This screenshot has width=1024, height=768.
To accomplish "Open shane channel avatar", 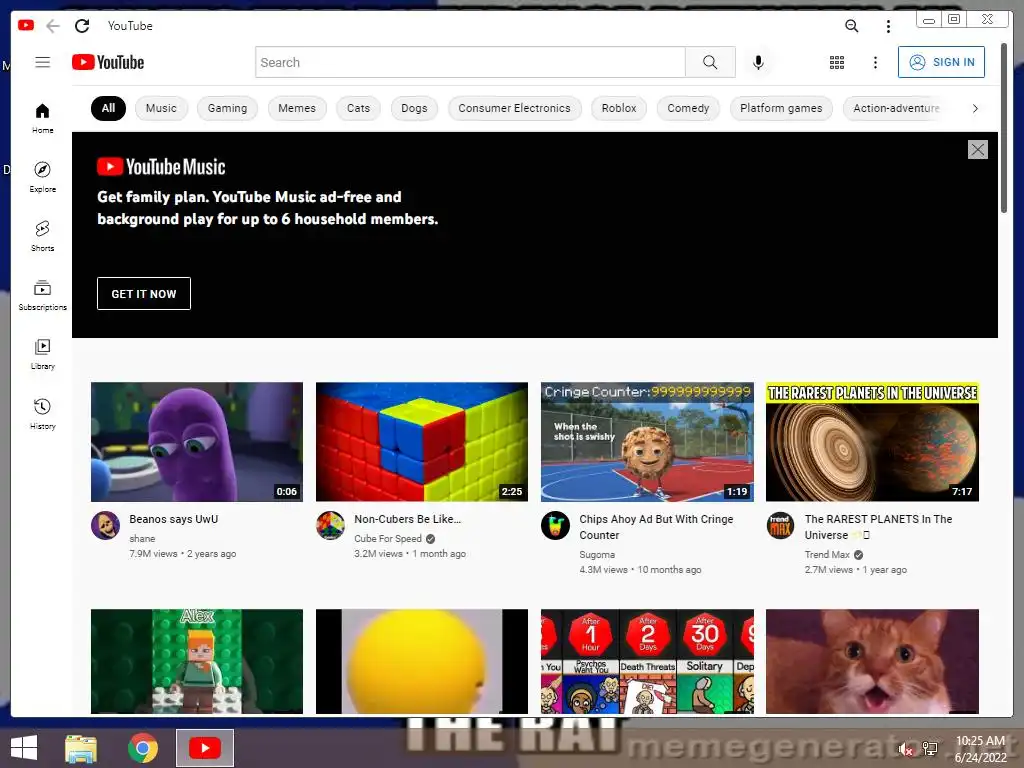I will [105, 526].
